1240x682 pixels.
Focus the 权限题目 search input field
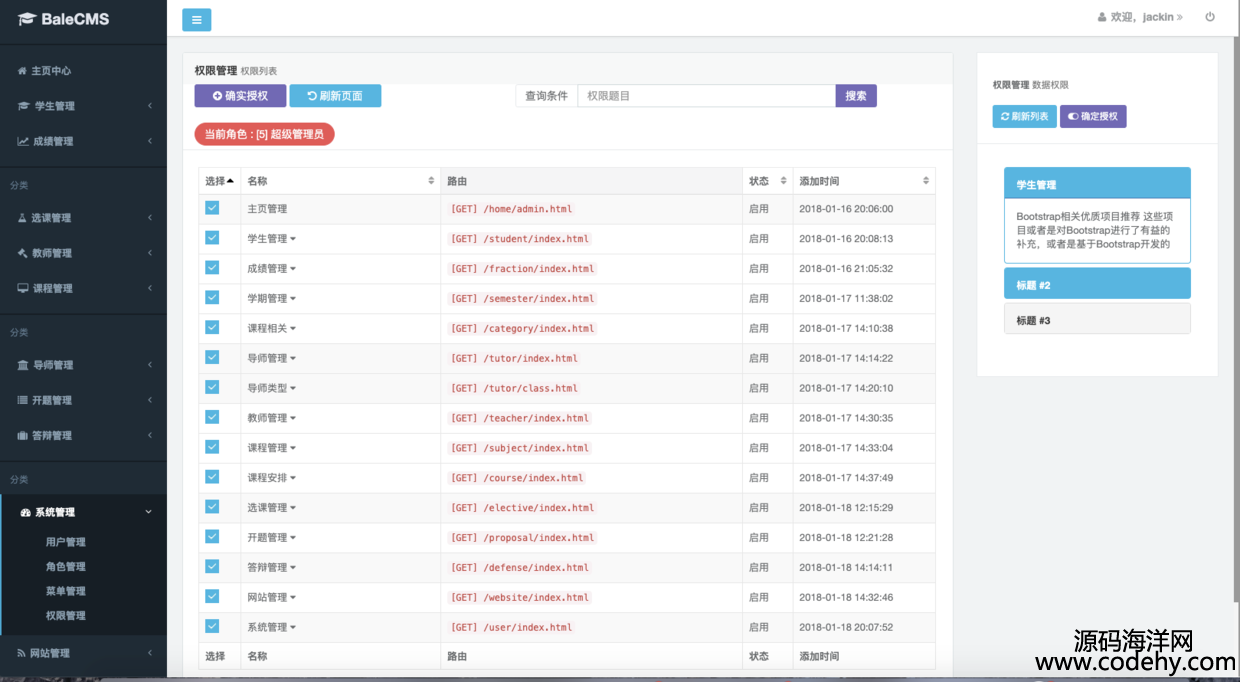[706, 96]
